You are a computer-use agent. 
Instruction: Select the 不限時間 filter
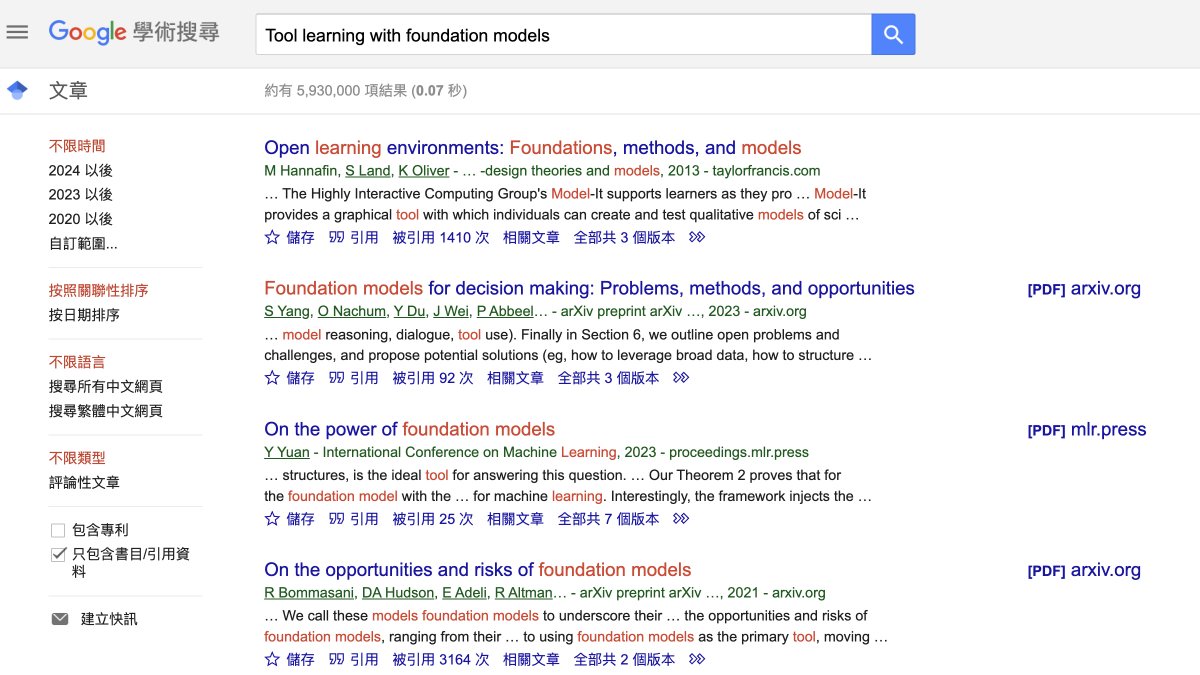click(77, 146)
